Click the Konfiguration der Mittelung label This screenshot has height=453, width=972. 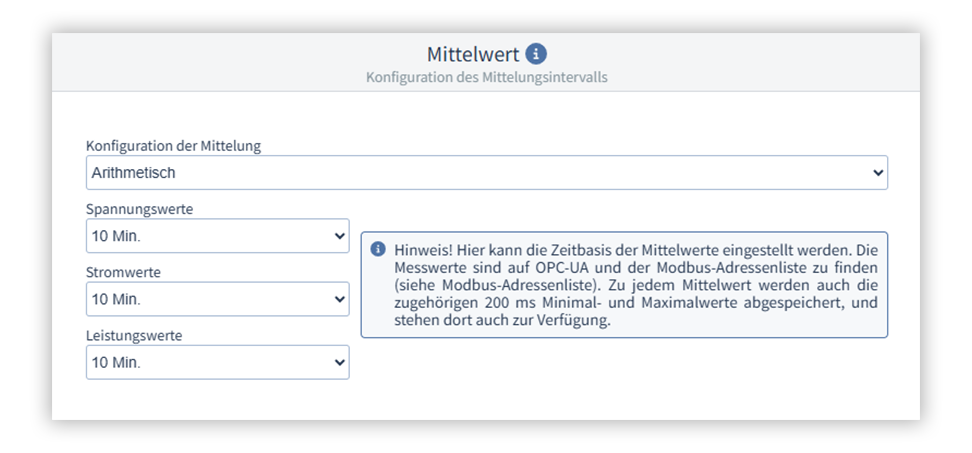pyautogui.click(x=173, y=146)
